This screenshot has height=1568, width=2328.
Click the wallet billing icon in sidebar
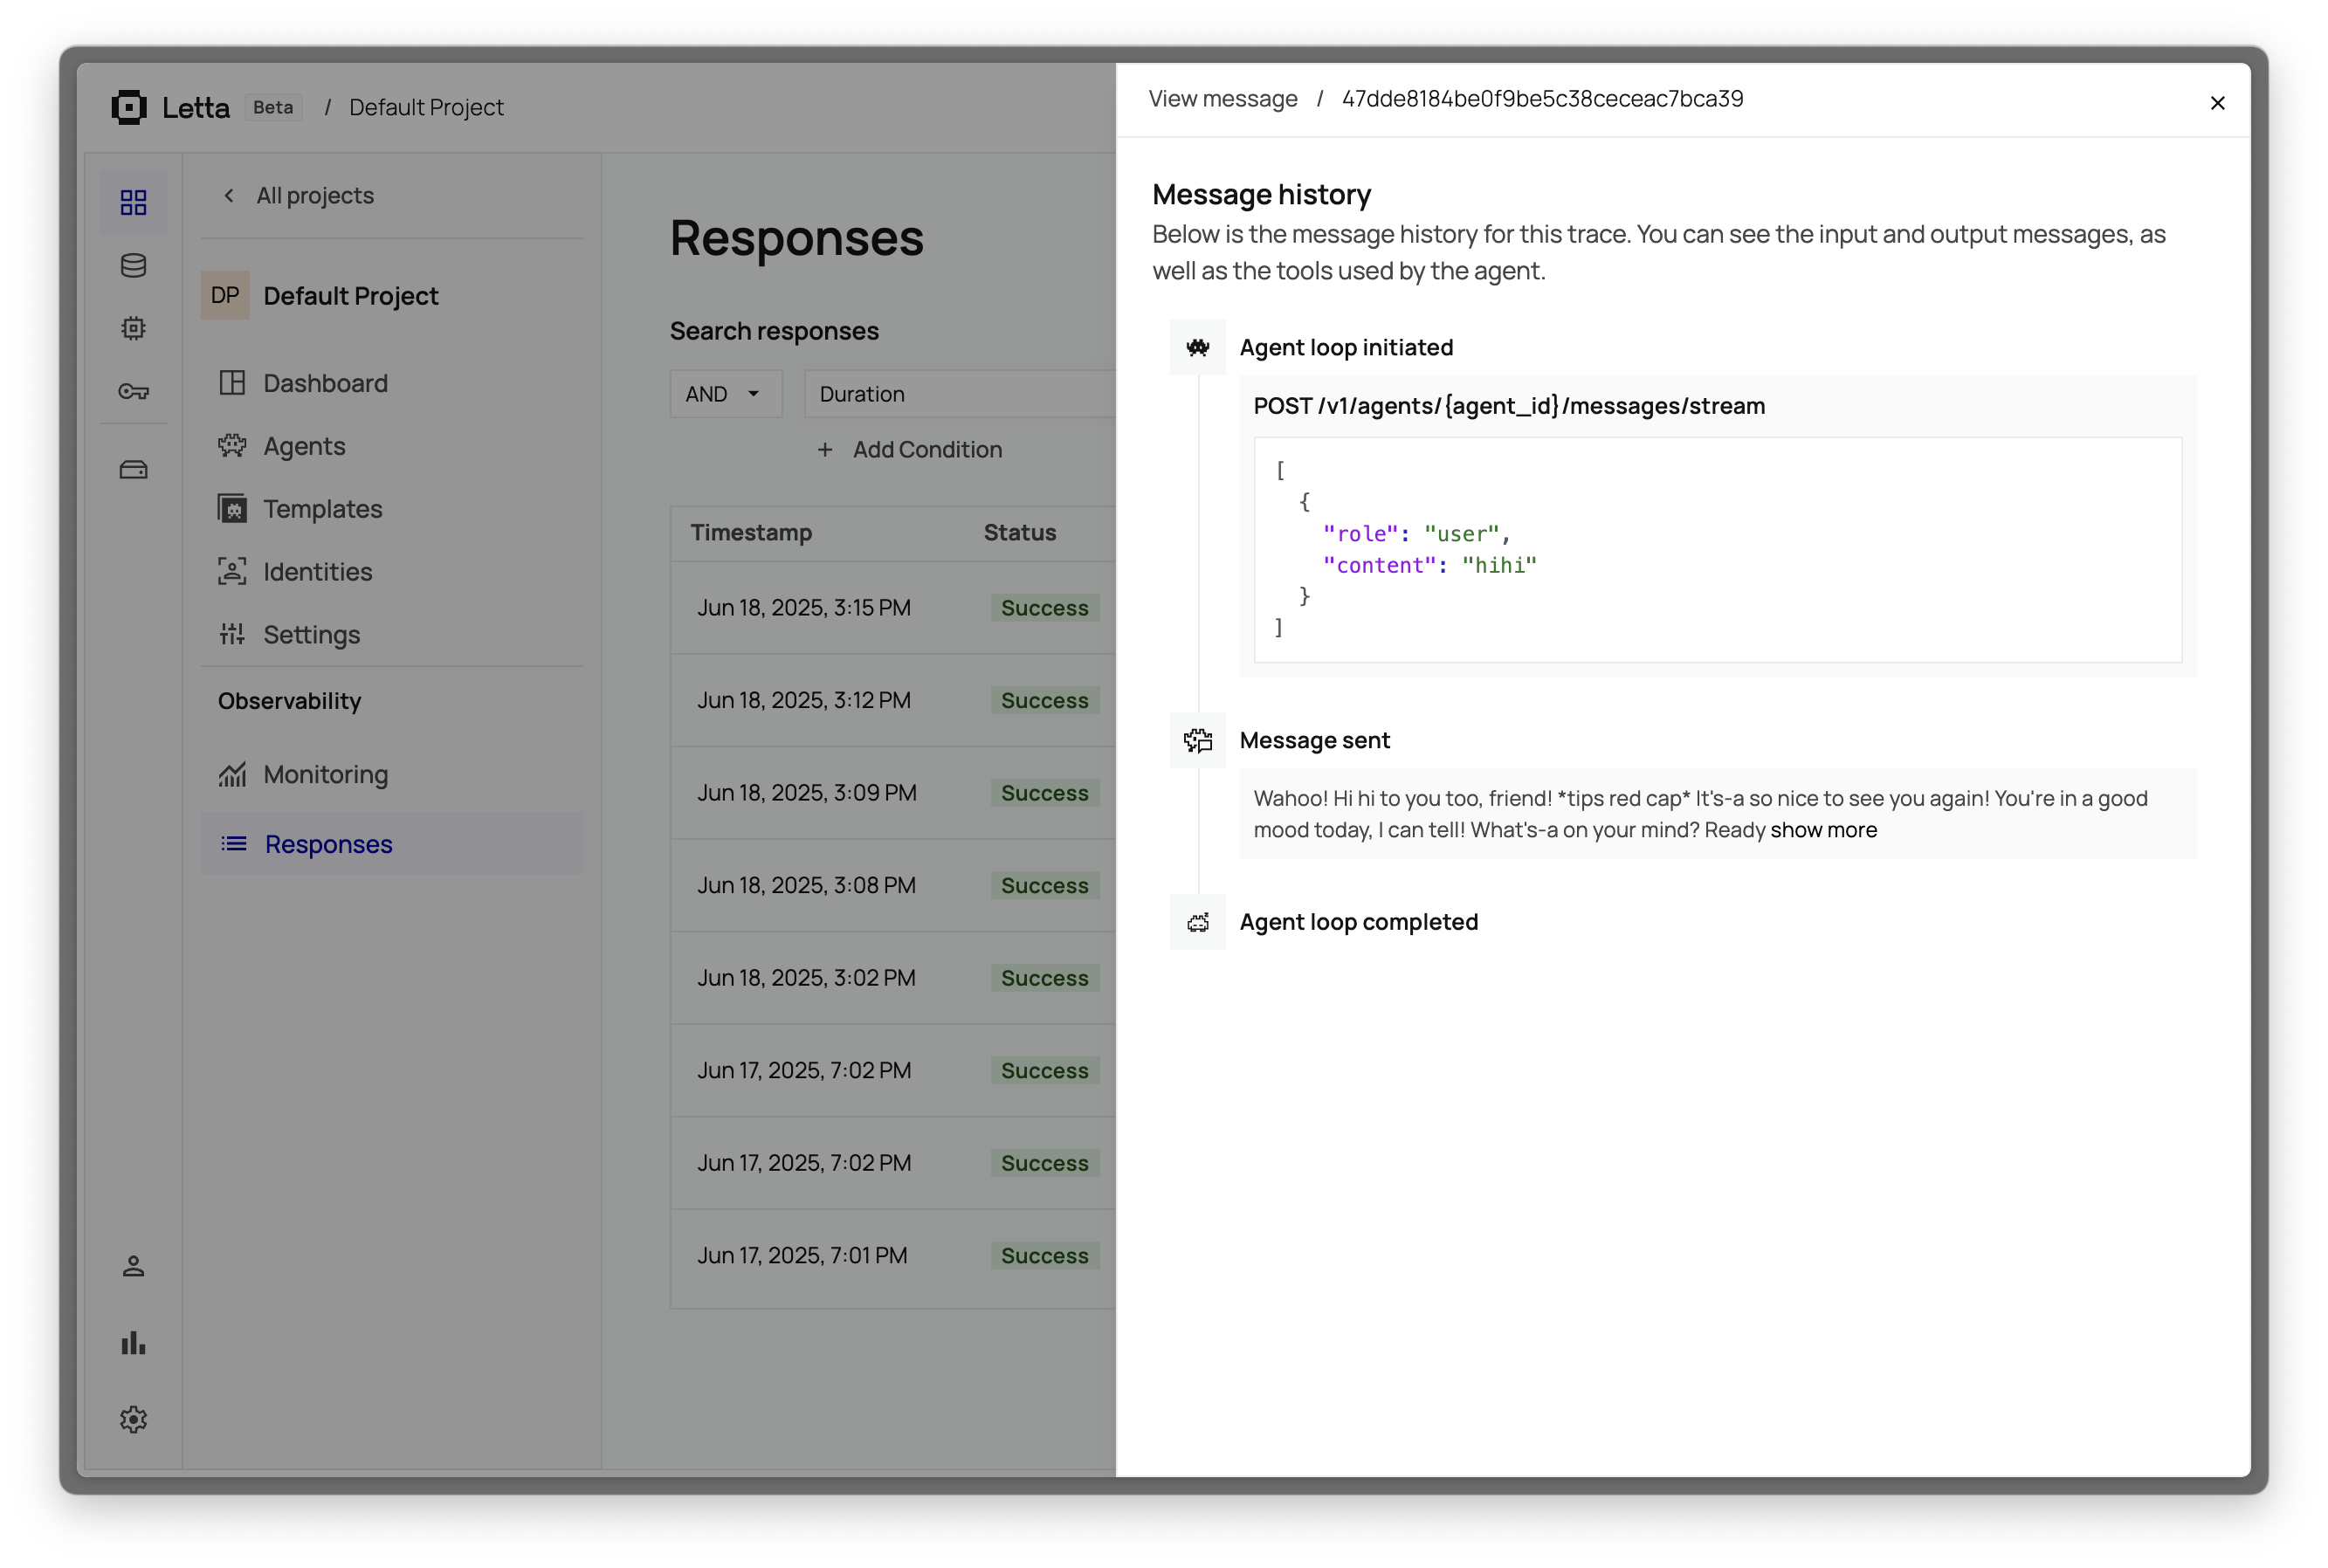click(133, 469)
